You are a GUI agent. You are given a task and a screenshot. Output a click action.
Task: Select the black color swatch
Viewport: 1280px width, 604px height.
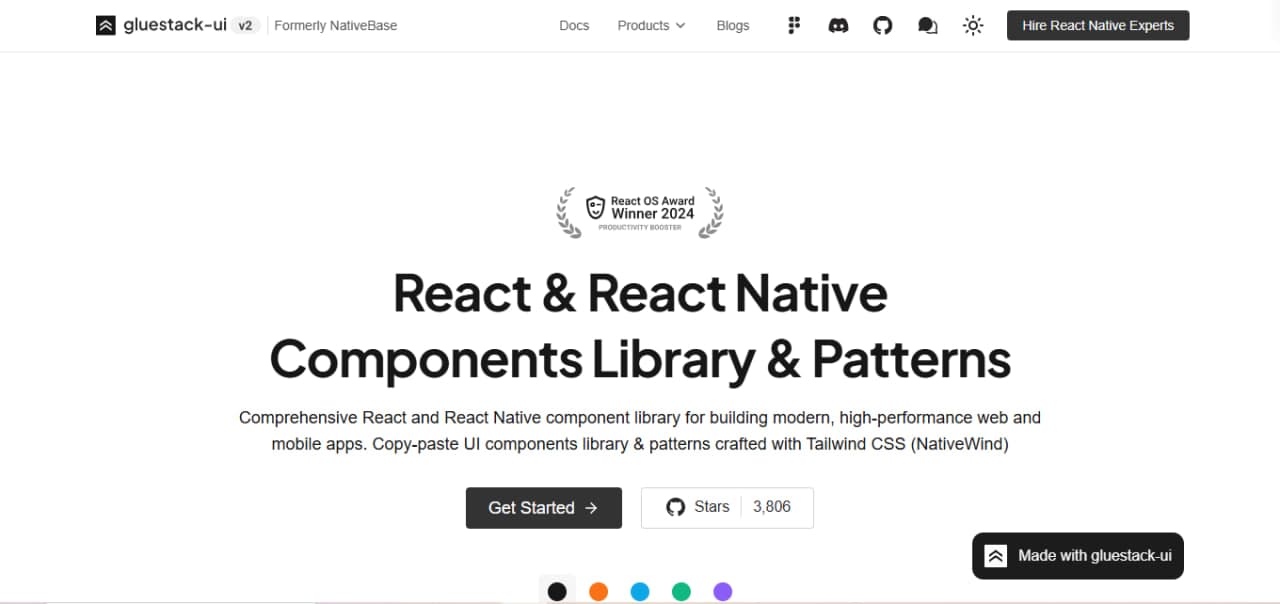tap(557, 591)
